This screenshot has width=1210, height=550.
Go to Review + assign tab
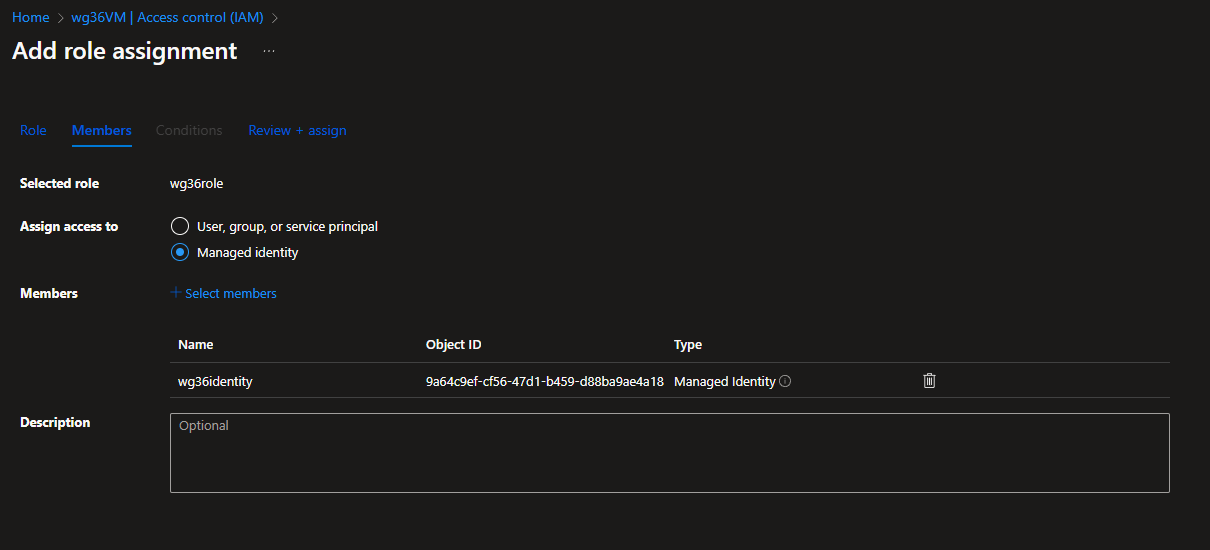click(x=297, y=130)
